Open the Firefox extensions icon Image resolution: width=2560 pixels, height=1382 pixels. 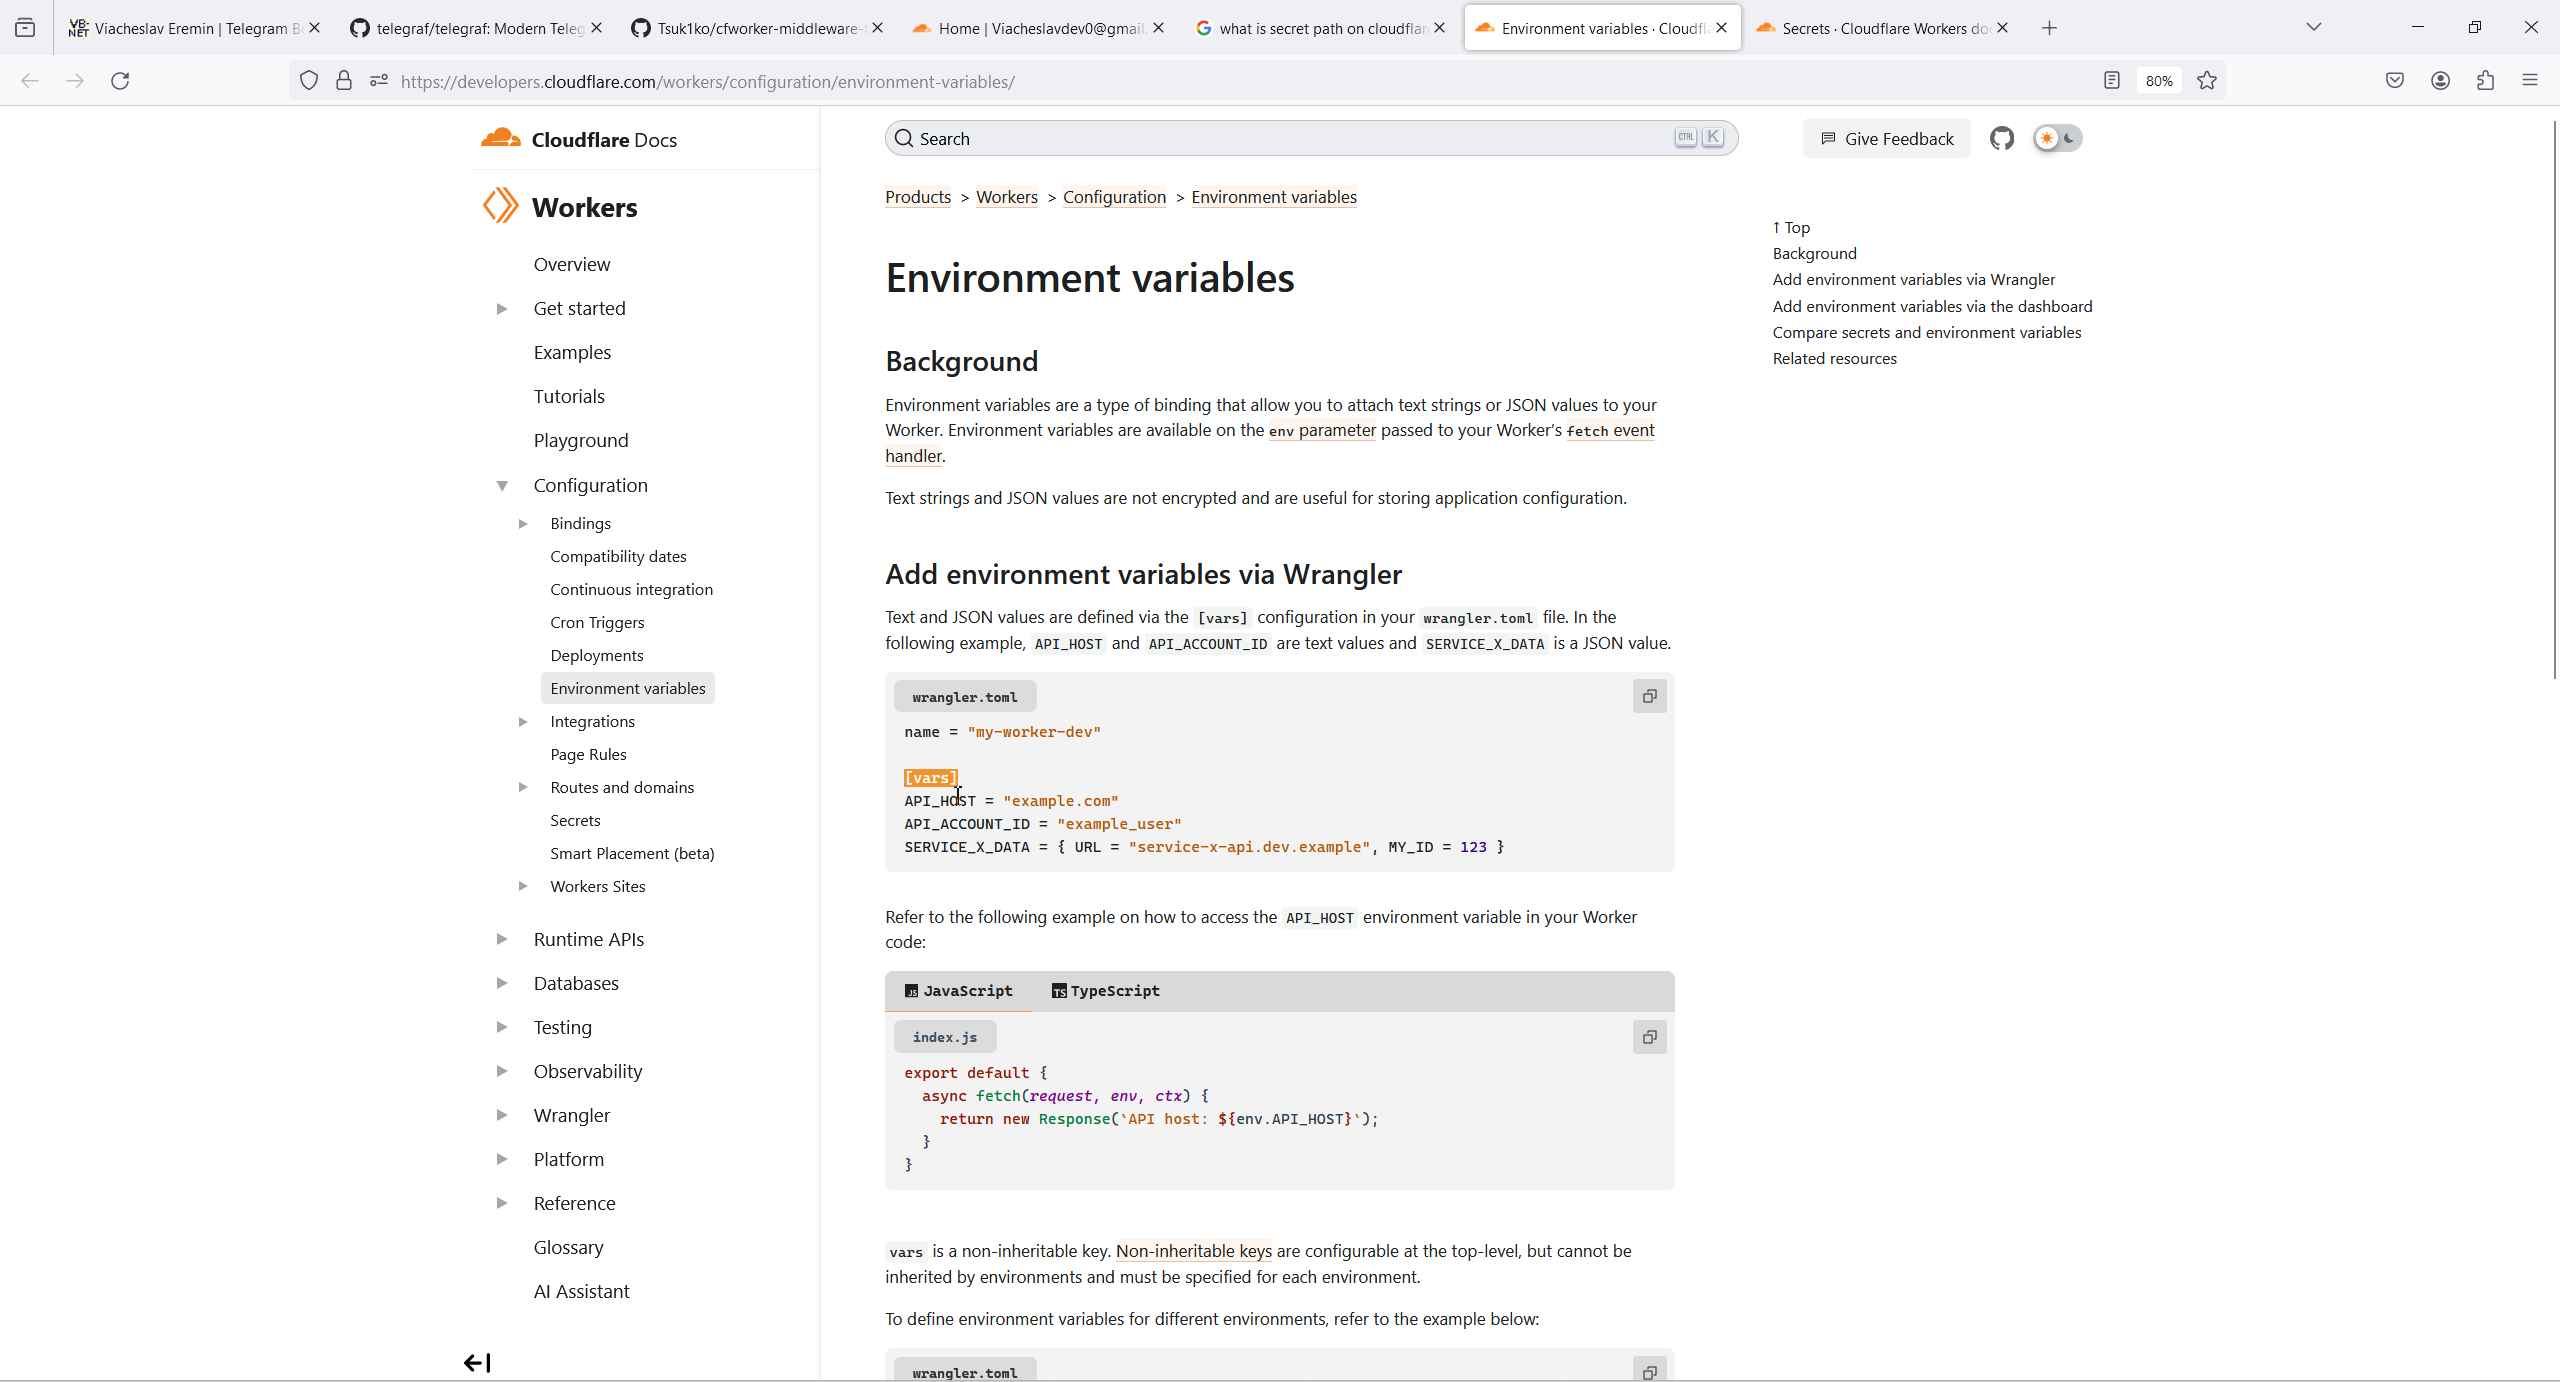point(2485,81)
